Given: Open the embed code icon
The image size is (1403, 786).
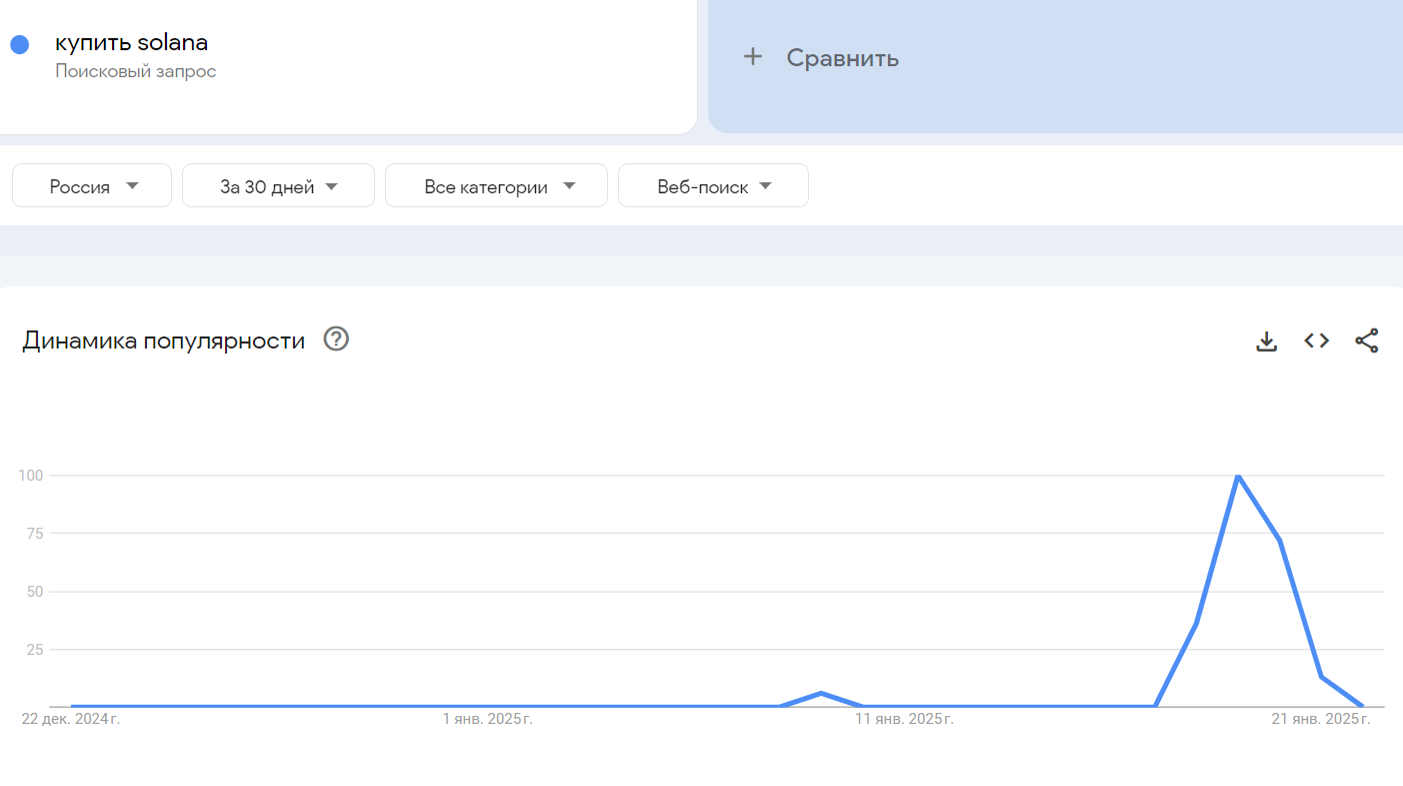Looking at the screenshot, I should [x=1316, y=341].
